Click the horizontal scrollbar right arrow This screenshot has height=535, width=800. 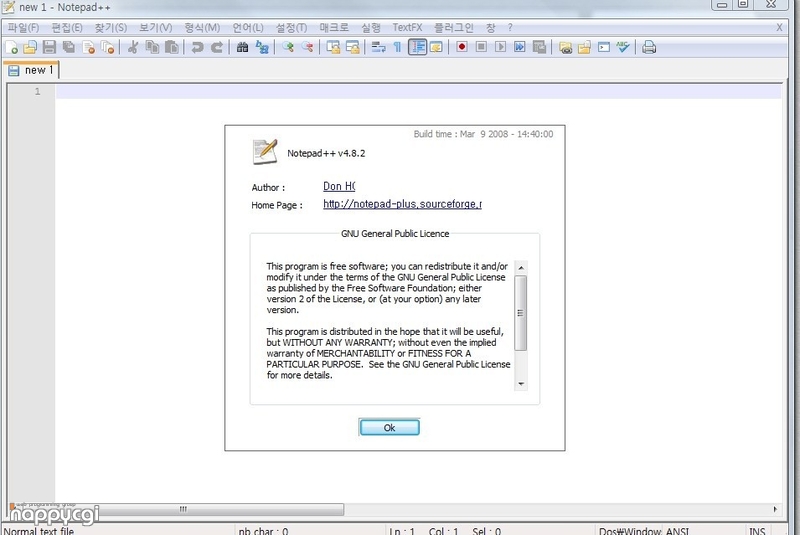[775, 509]
